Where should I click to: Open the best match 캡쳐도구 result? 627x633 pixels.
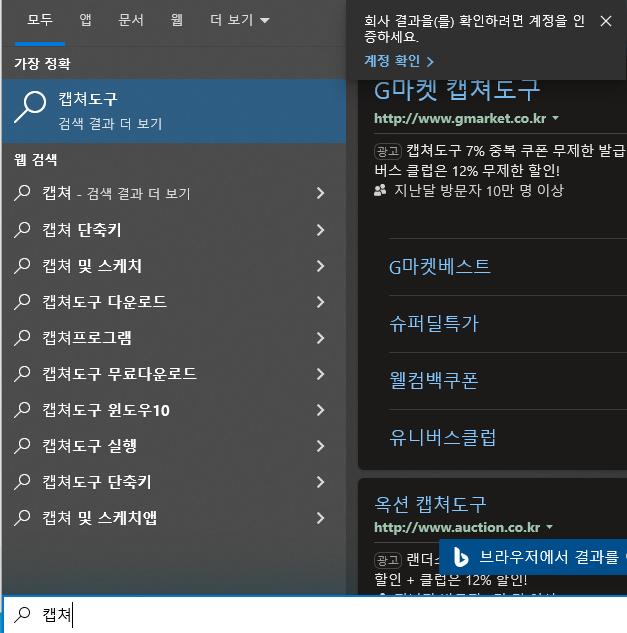pos(174,111)
